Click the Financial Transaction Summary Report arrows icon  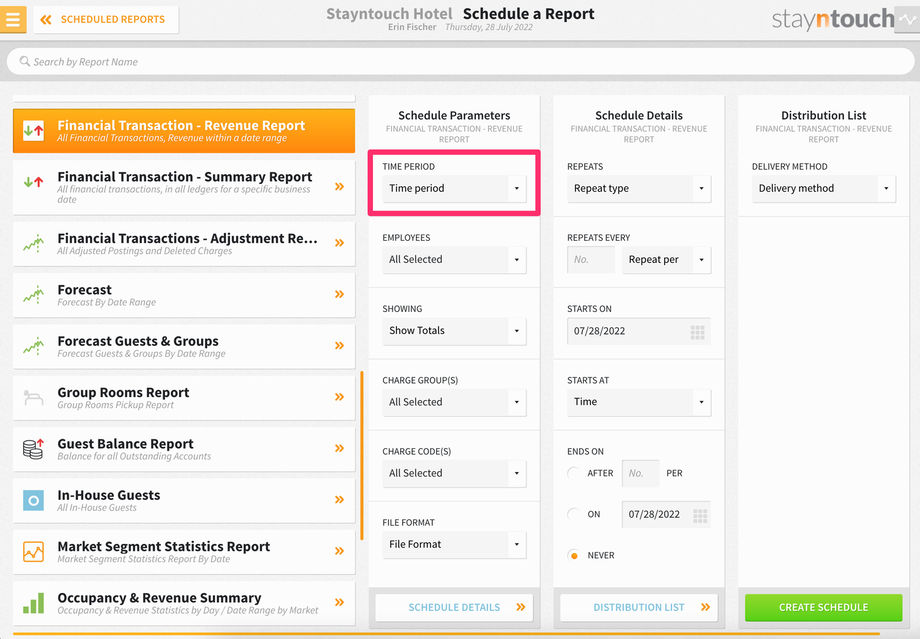click(33, 182)
